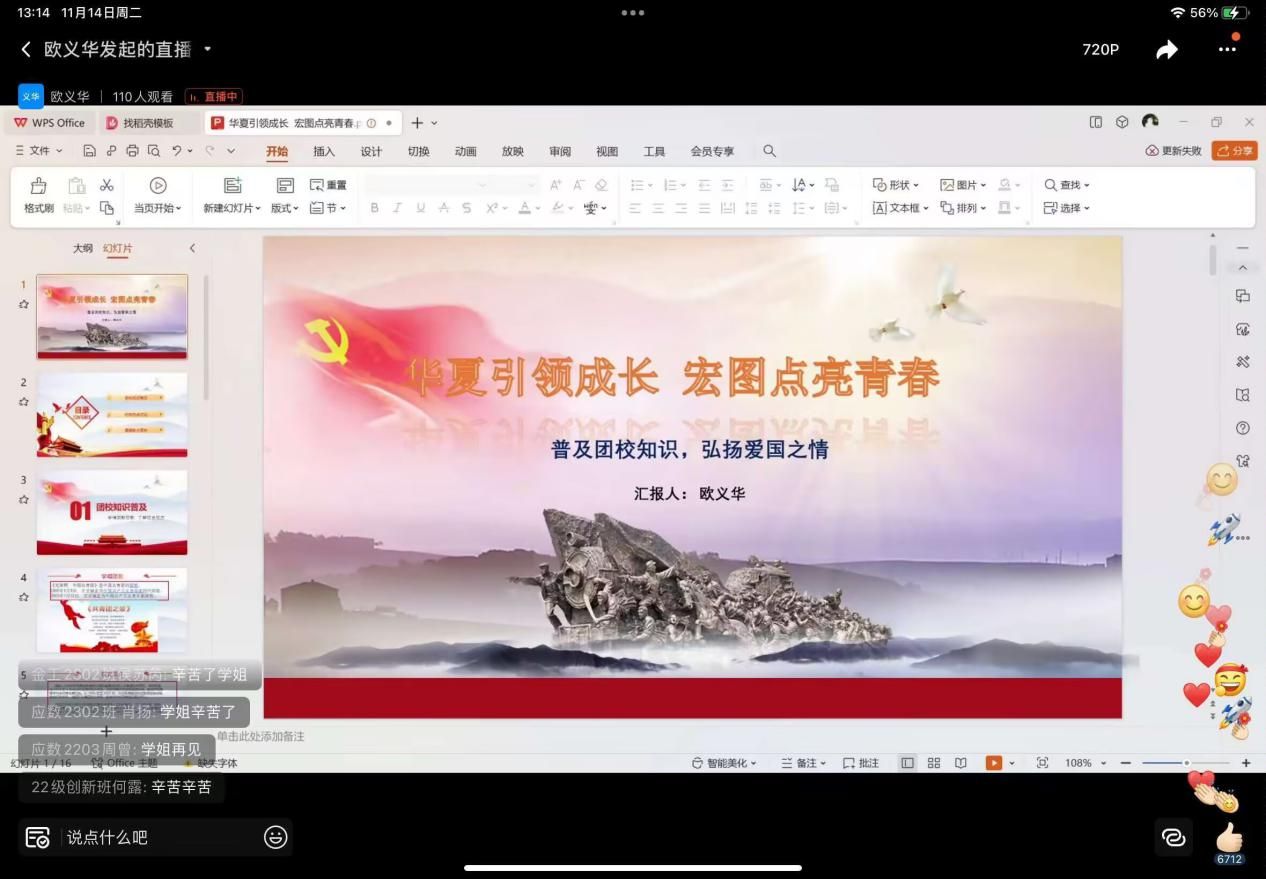
Task: Click the Format Painter (格式刷) icon
Action: (39, 186)
